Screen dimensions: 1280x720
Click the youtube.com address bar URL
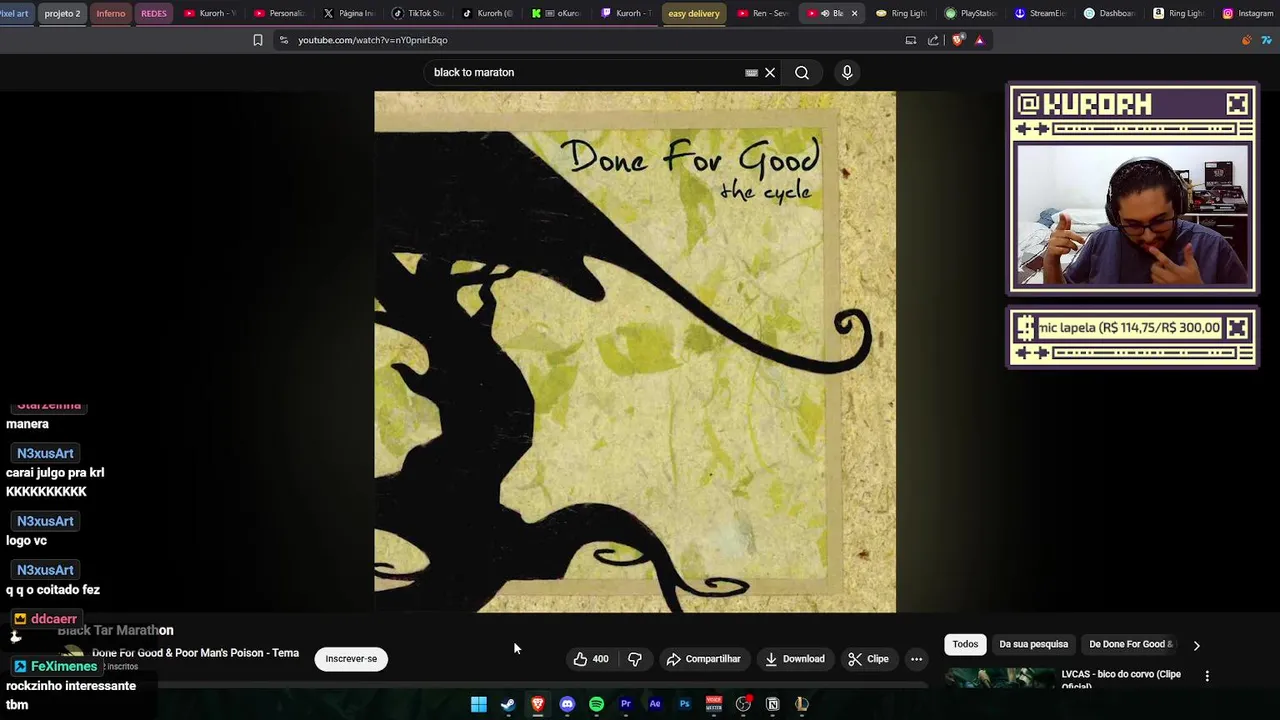(x=373, y=40)
